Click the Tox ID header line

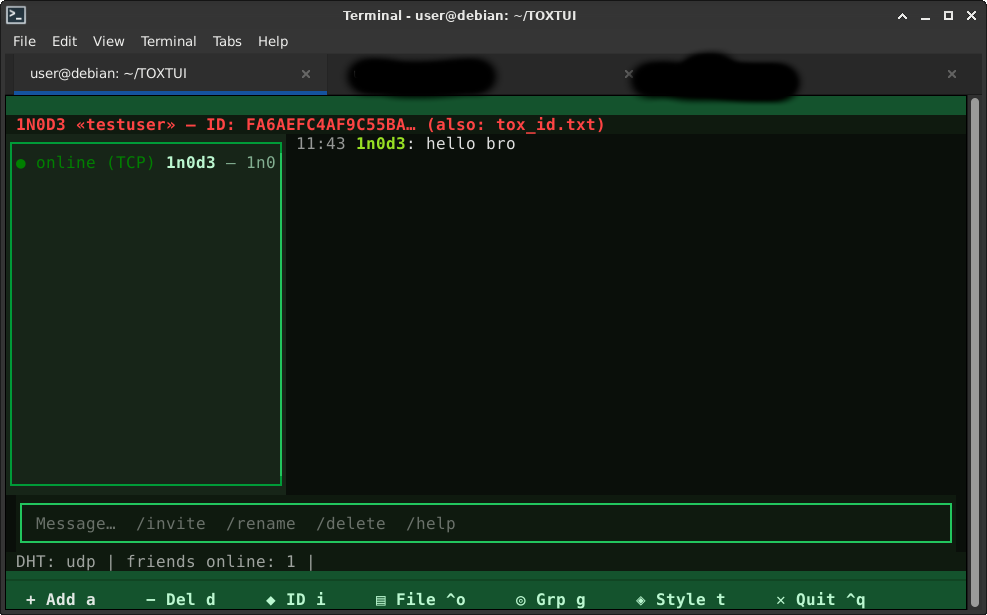[x=310, y=125]
